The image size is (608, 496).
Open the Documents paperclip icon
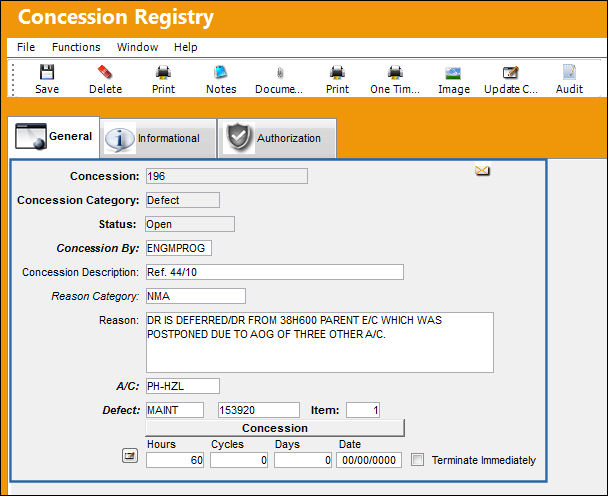coord(280,73)
